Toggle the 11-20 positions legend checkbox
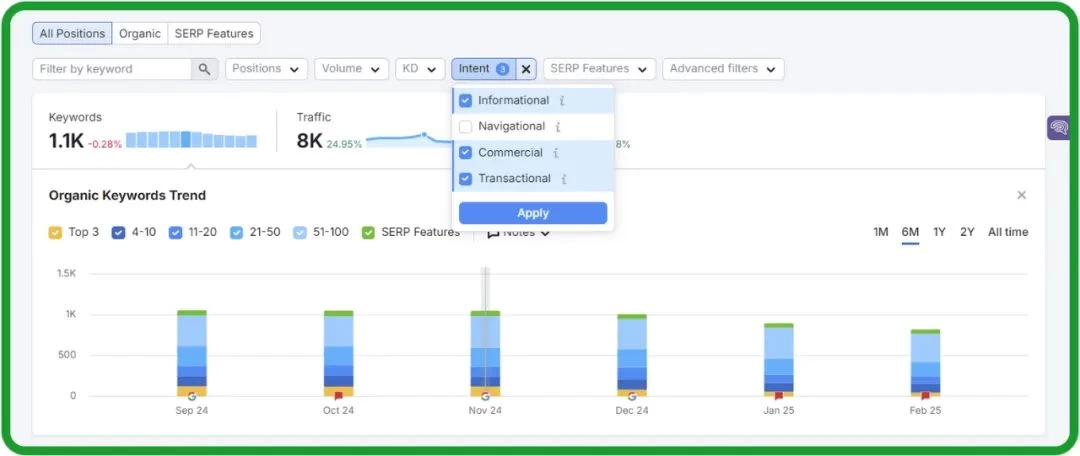Image resolution: width=1080 pixels, height=456 pixels. (176, 233)
